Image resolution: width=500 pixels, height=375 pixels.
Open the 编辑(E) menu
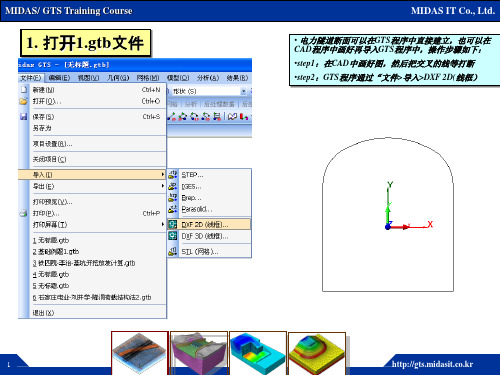tap(59, 78)
